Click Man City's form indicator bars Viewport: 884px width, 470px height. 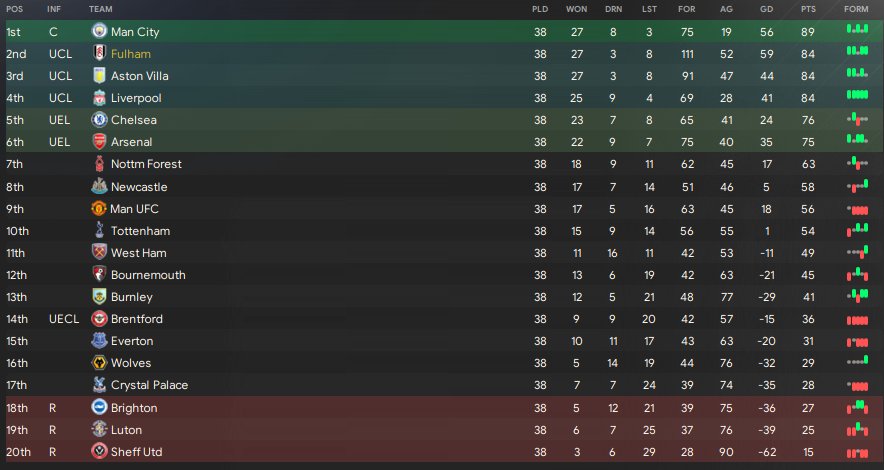(x=856, y=32)
